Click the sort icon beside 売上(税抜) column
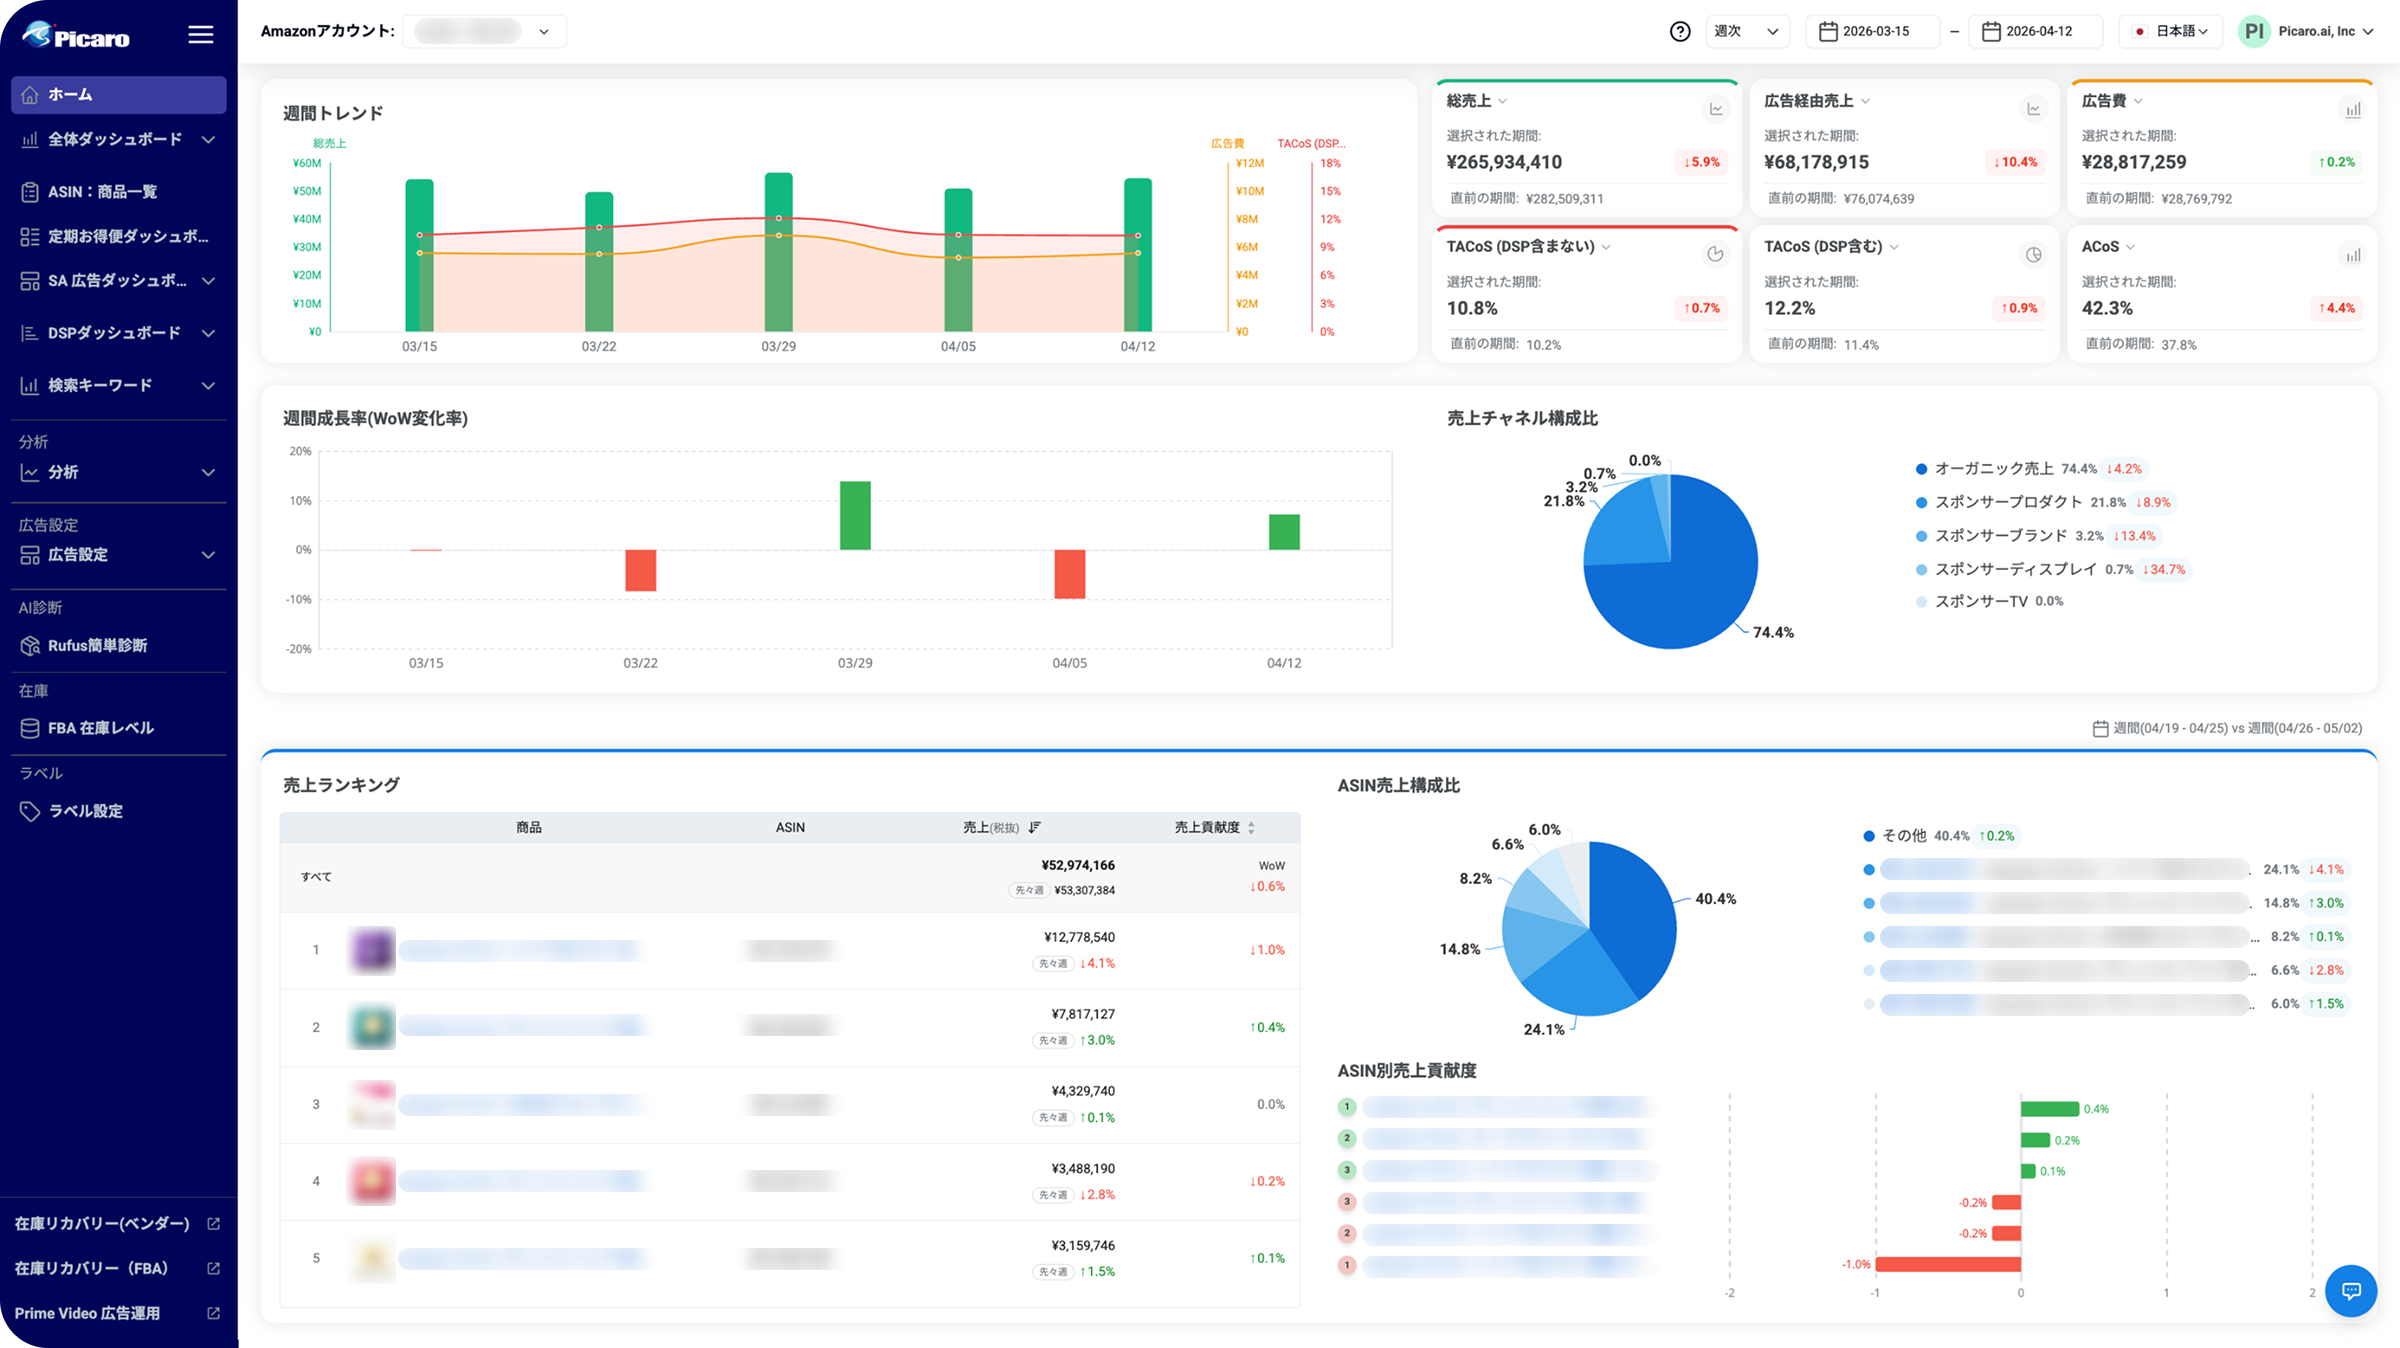 pos(1035,827)
